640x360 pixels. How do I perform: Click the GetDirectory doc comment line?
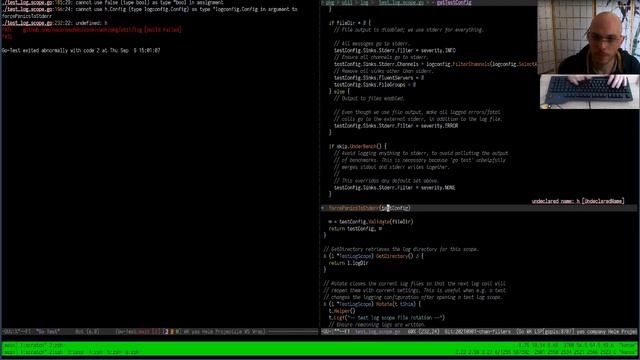click(401, 249)
